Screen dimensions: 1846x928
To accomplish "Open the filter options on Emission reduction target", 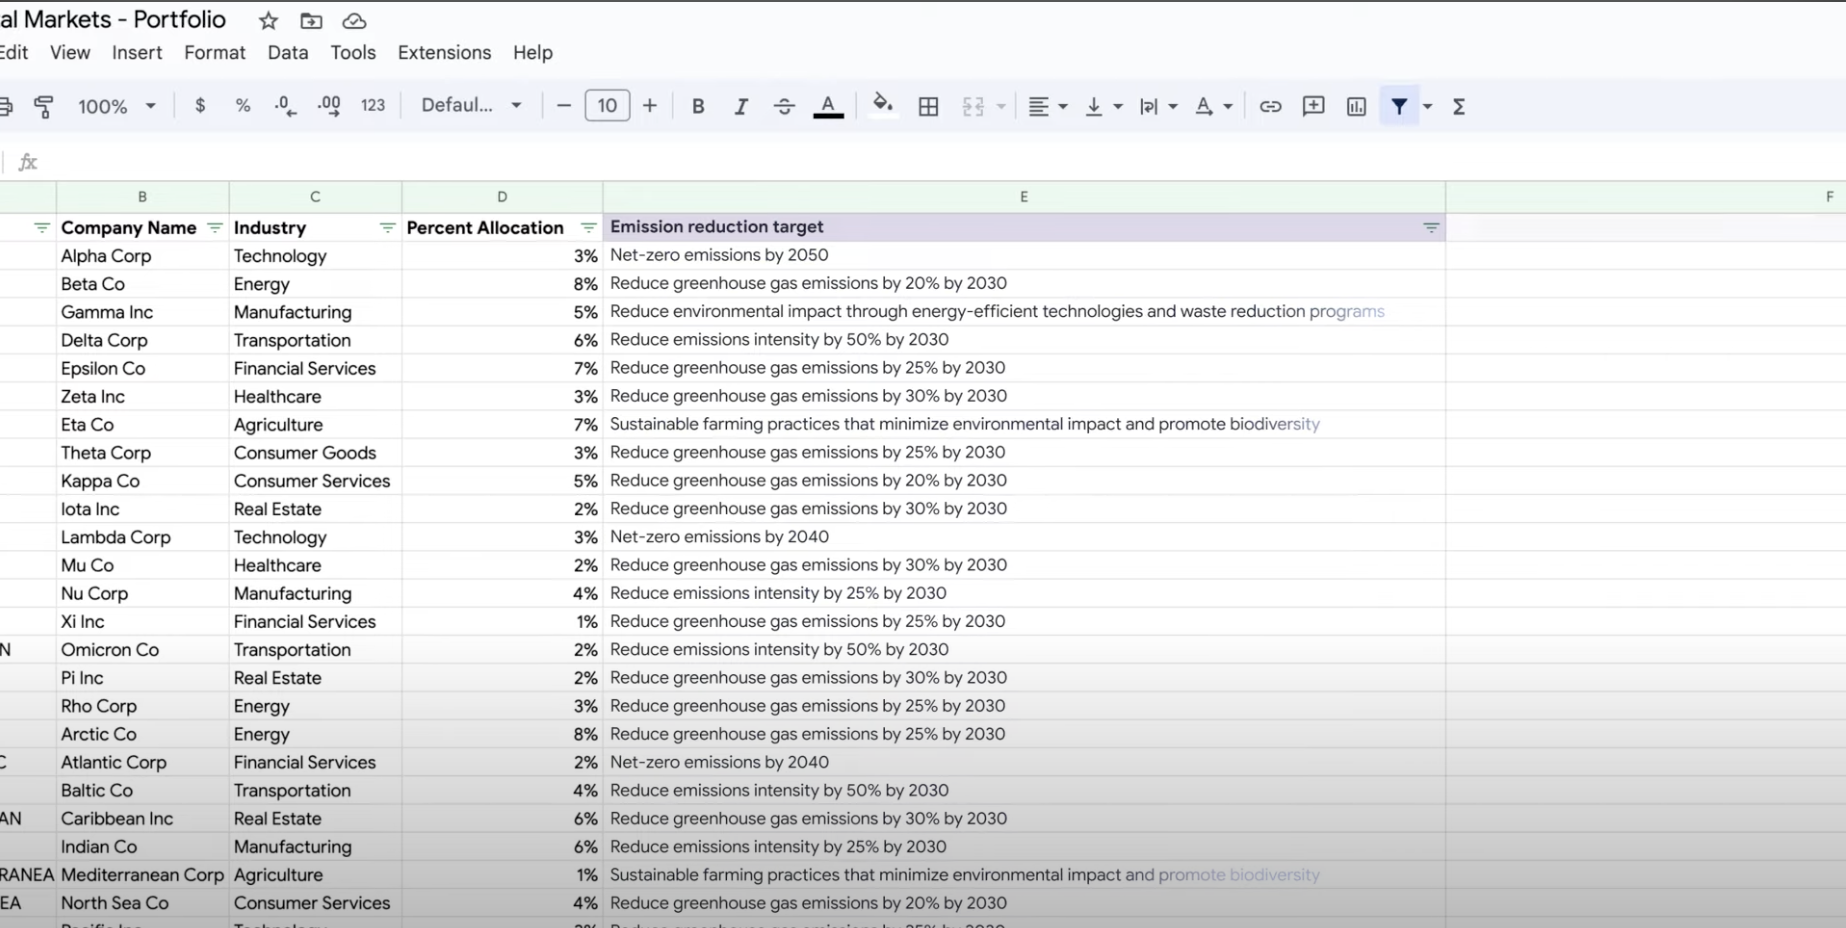I will tap(1432, 227).
